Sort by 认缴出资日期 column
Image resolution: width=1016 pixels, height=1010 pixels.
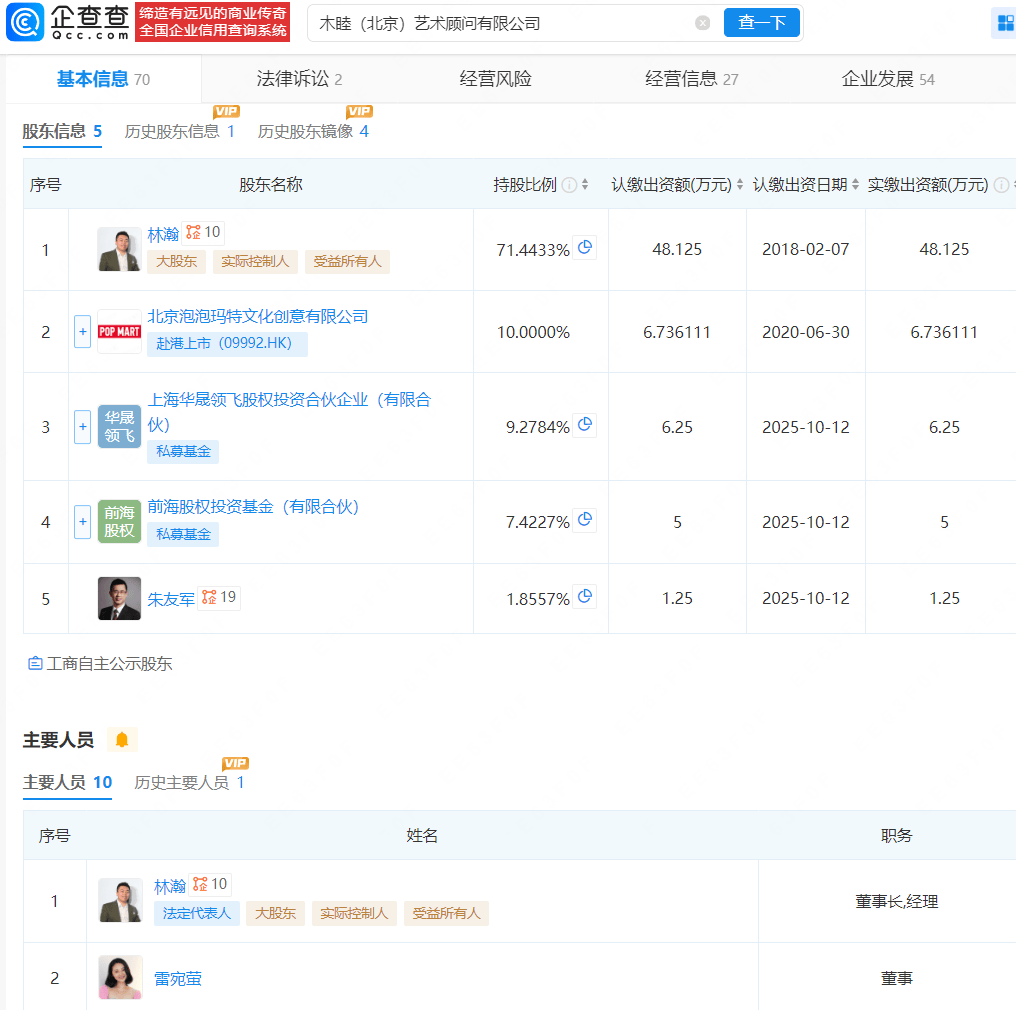pyautogui.click(x=855, y=185)
